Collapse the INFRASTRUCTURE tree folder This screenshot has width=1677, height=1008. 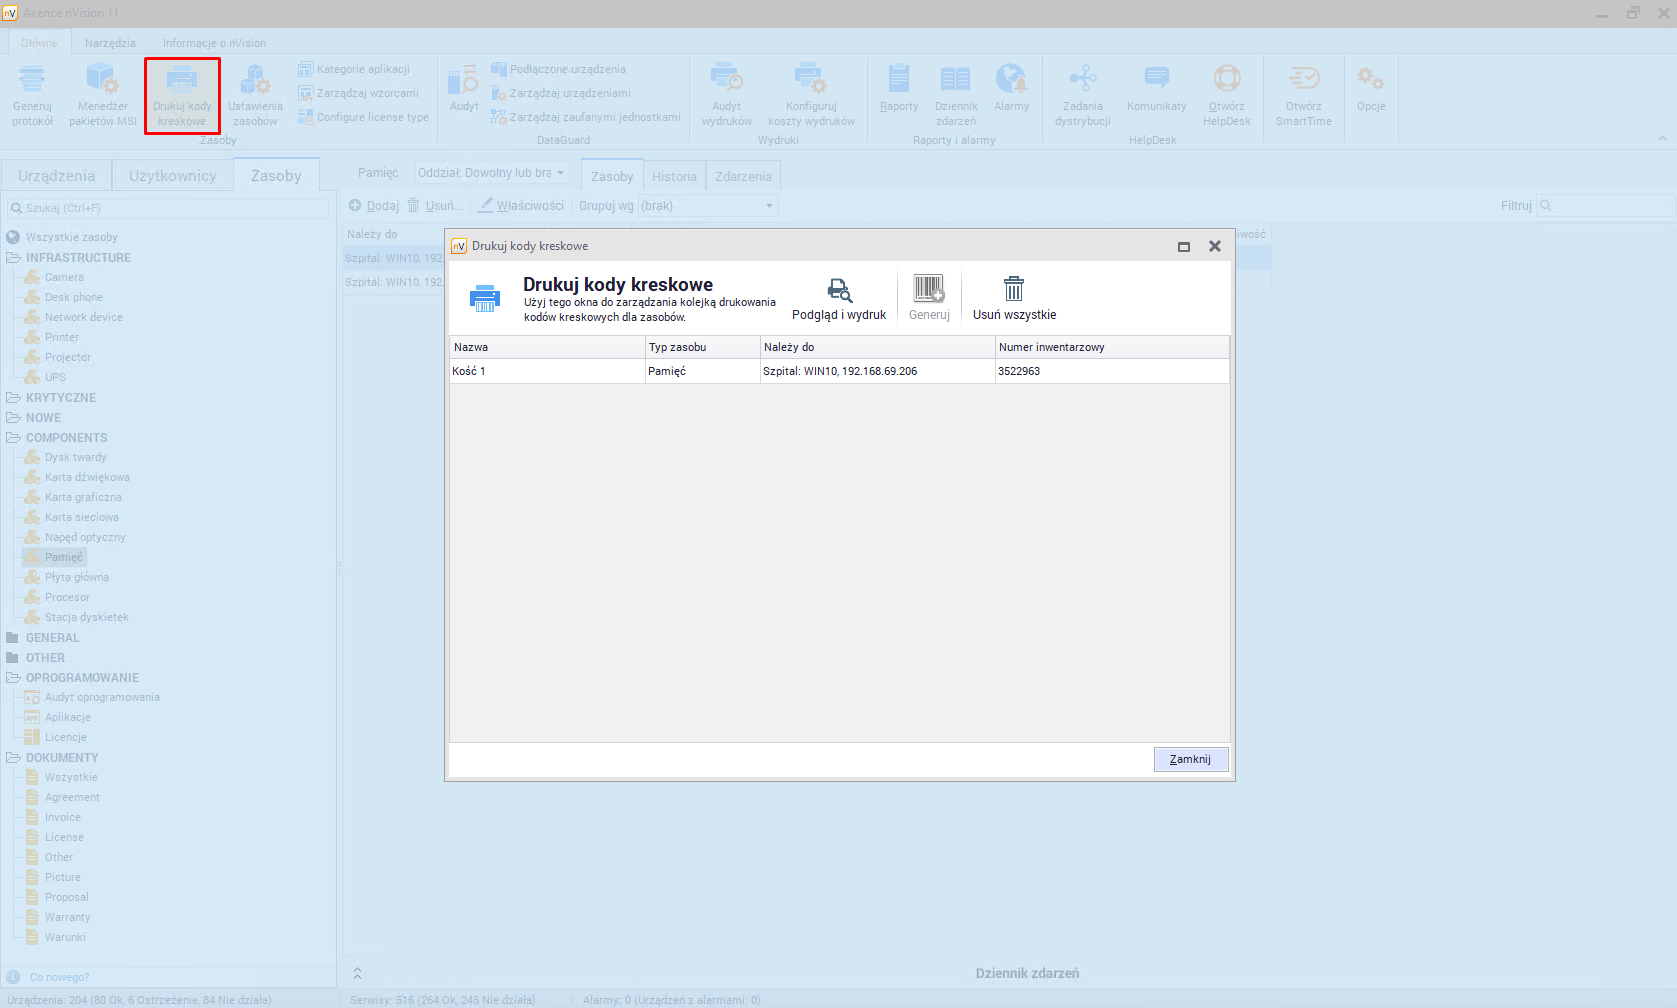tap(13, 258)
